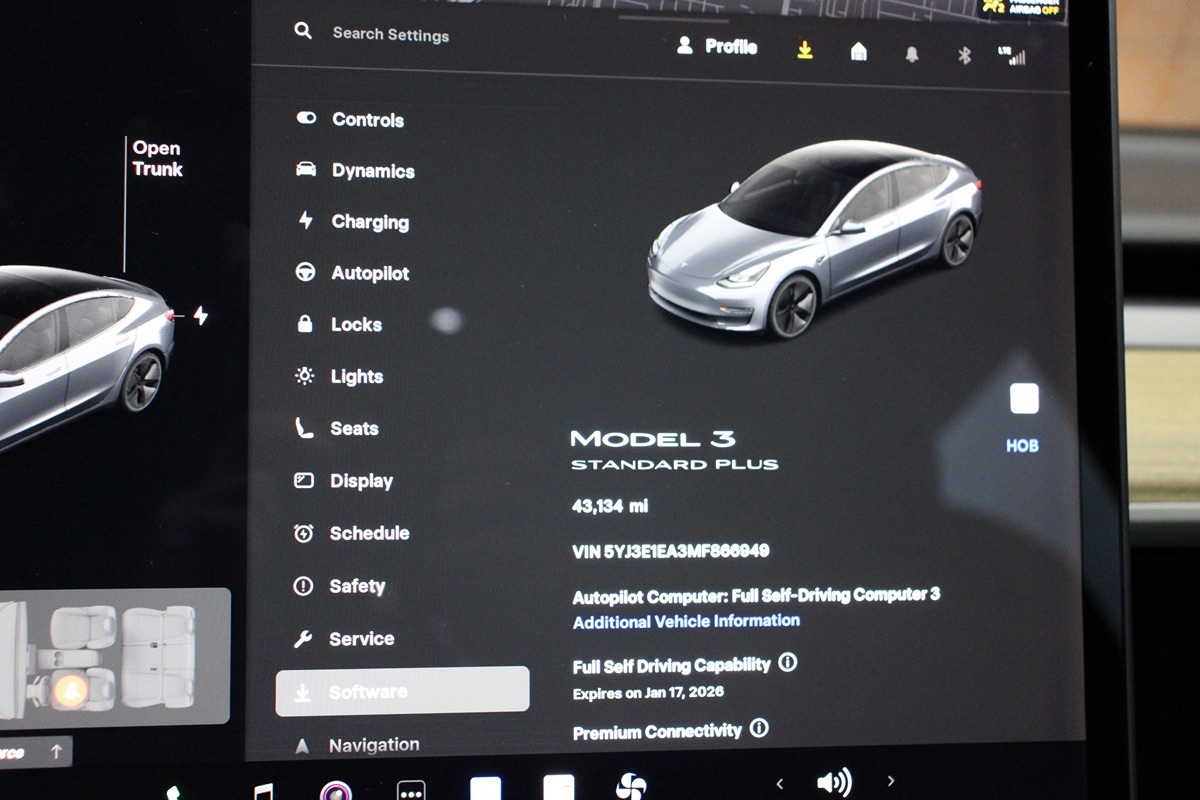Image resolution: width=1200 pixels, height=800 pixels.
Task: Open Additional Vehicle Information link
Action: tap(686, 621)
